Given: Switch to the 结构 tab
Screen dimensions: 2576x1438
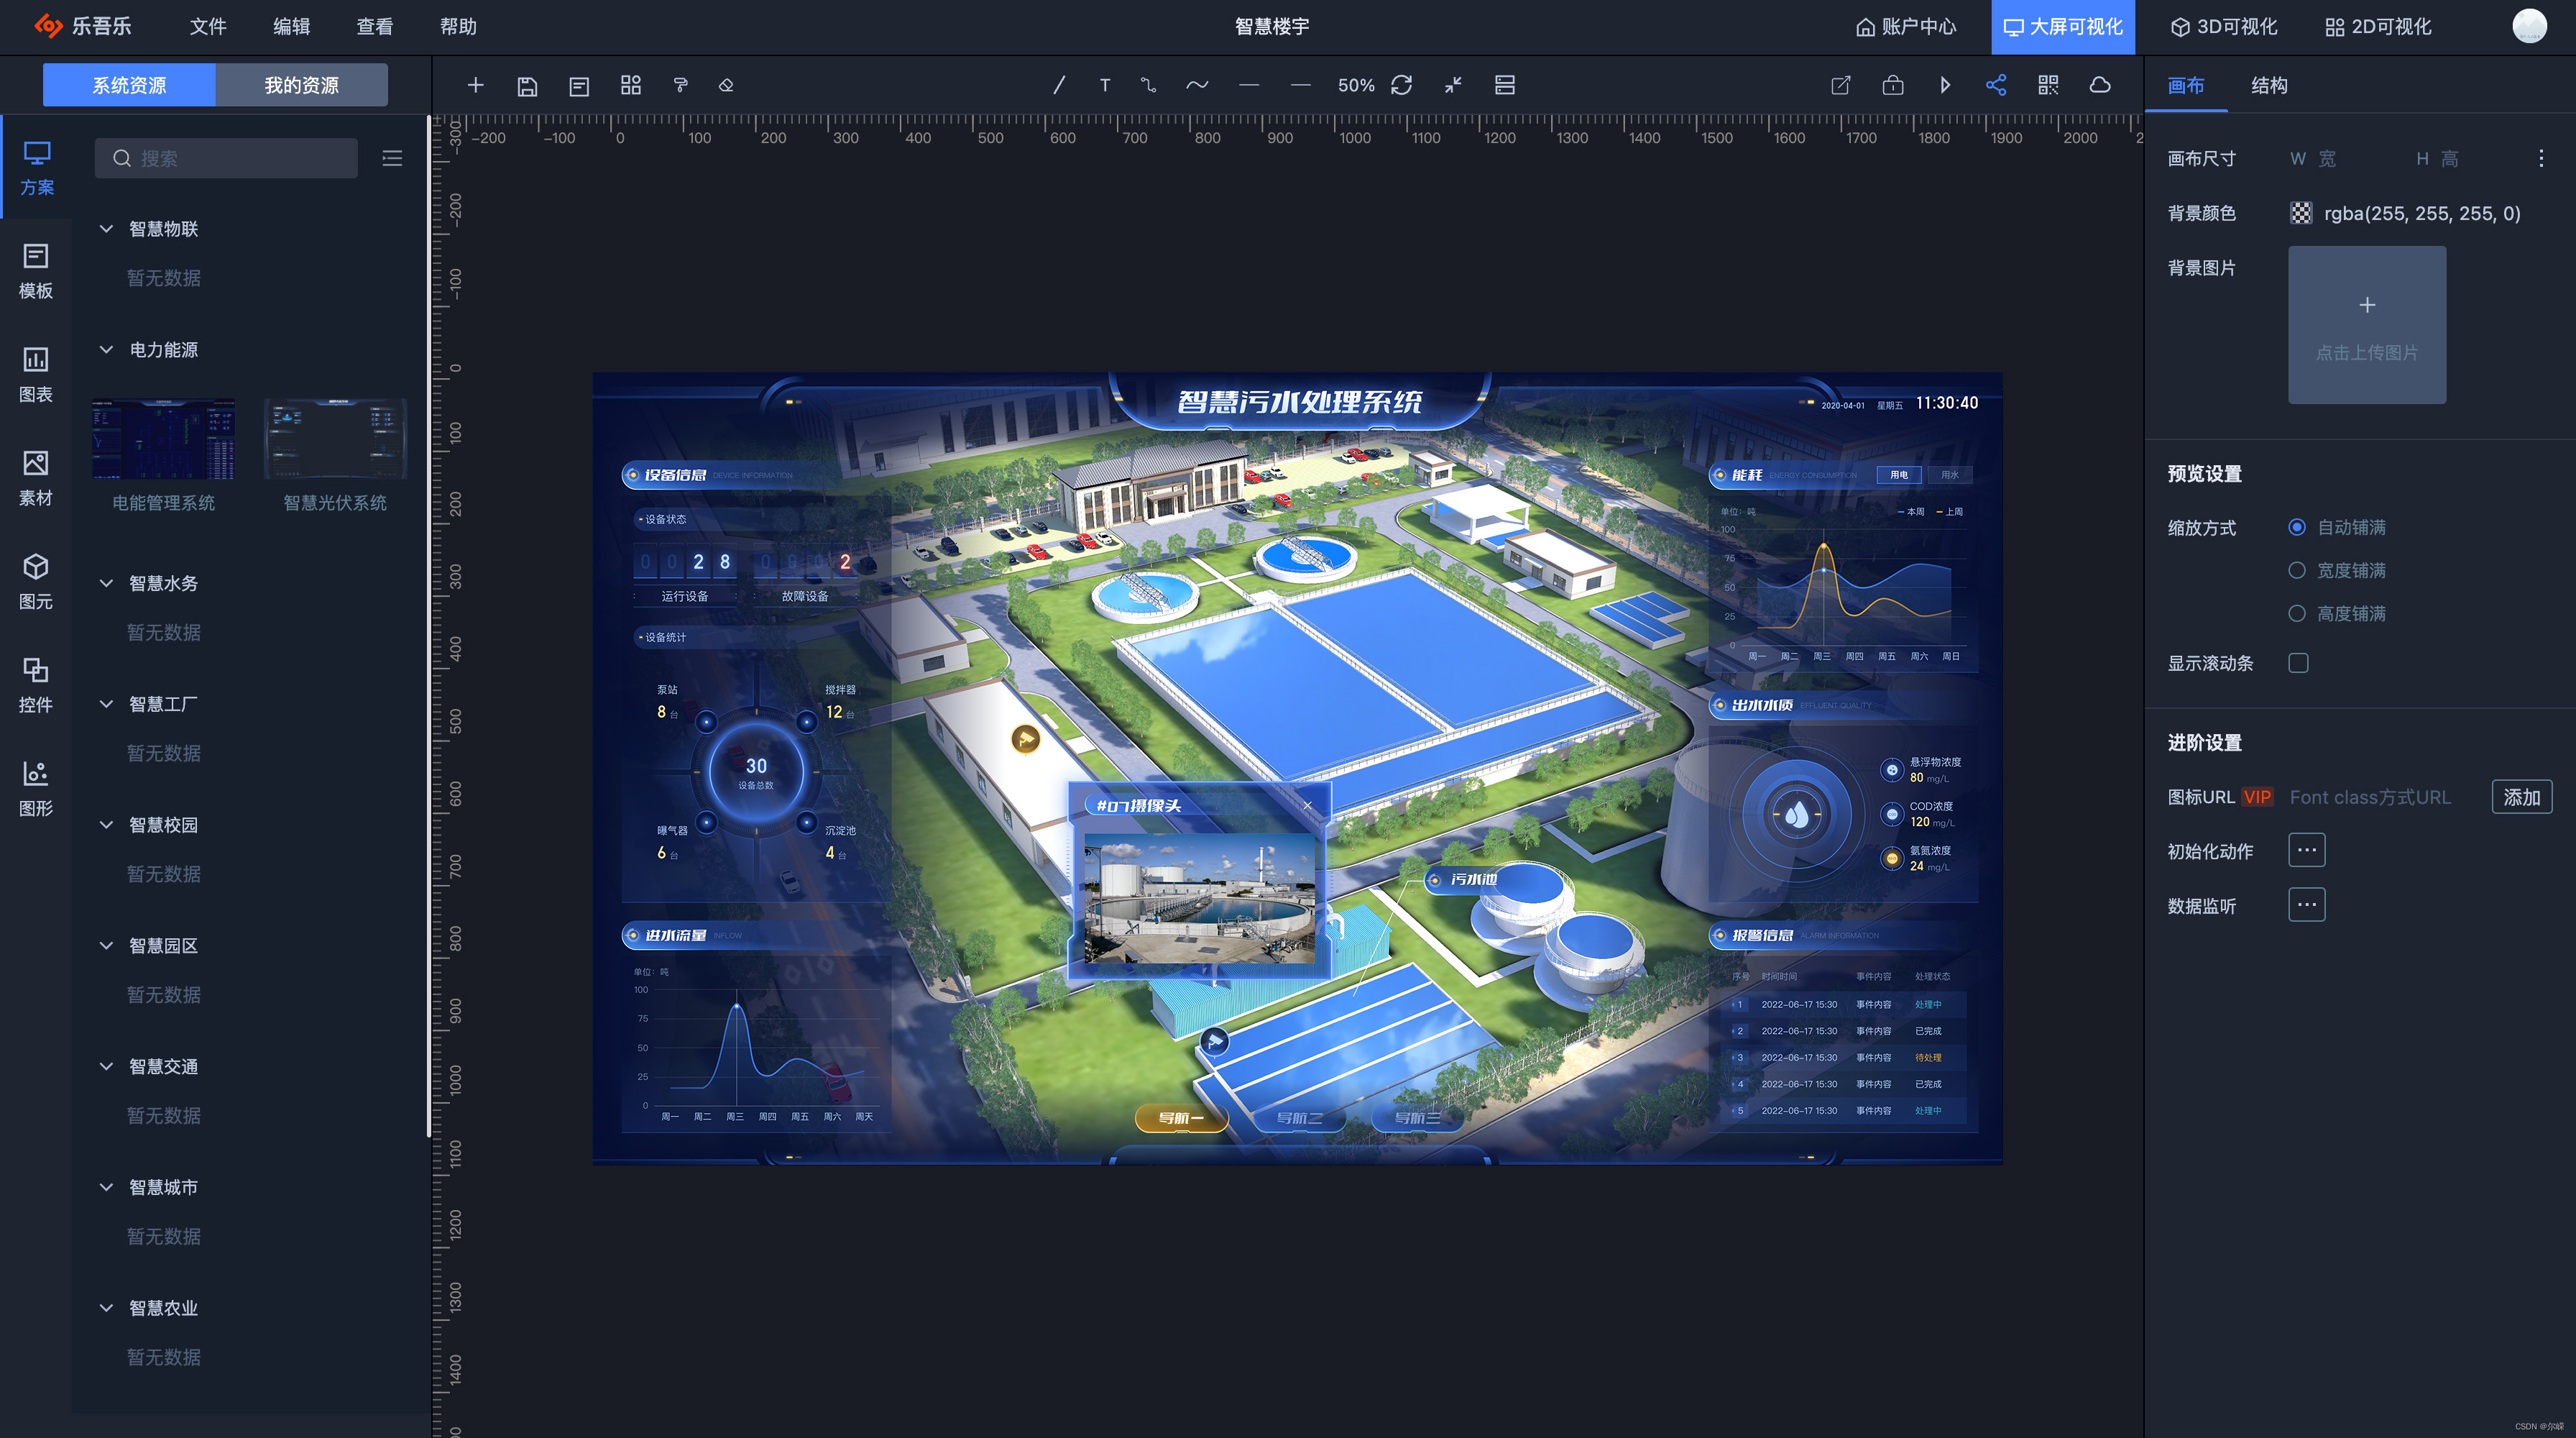Looking at the screenshot, I should click(2269, 86).
